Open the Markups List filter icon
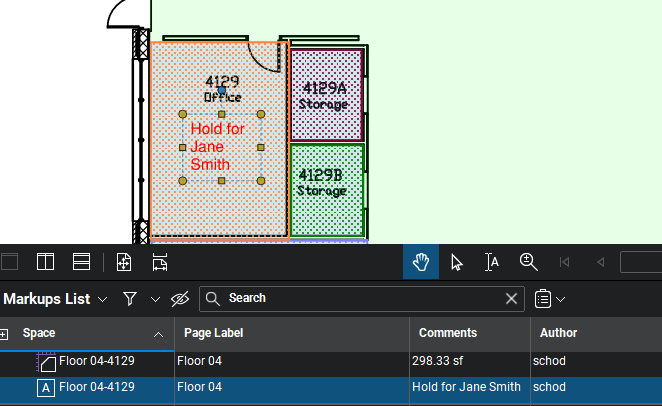662x406 pixels. 130,299
